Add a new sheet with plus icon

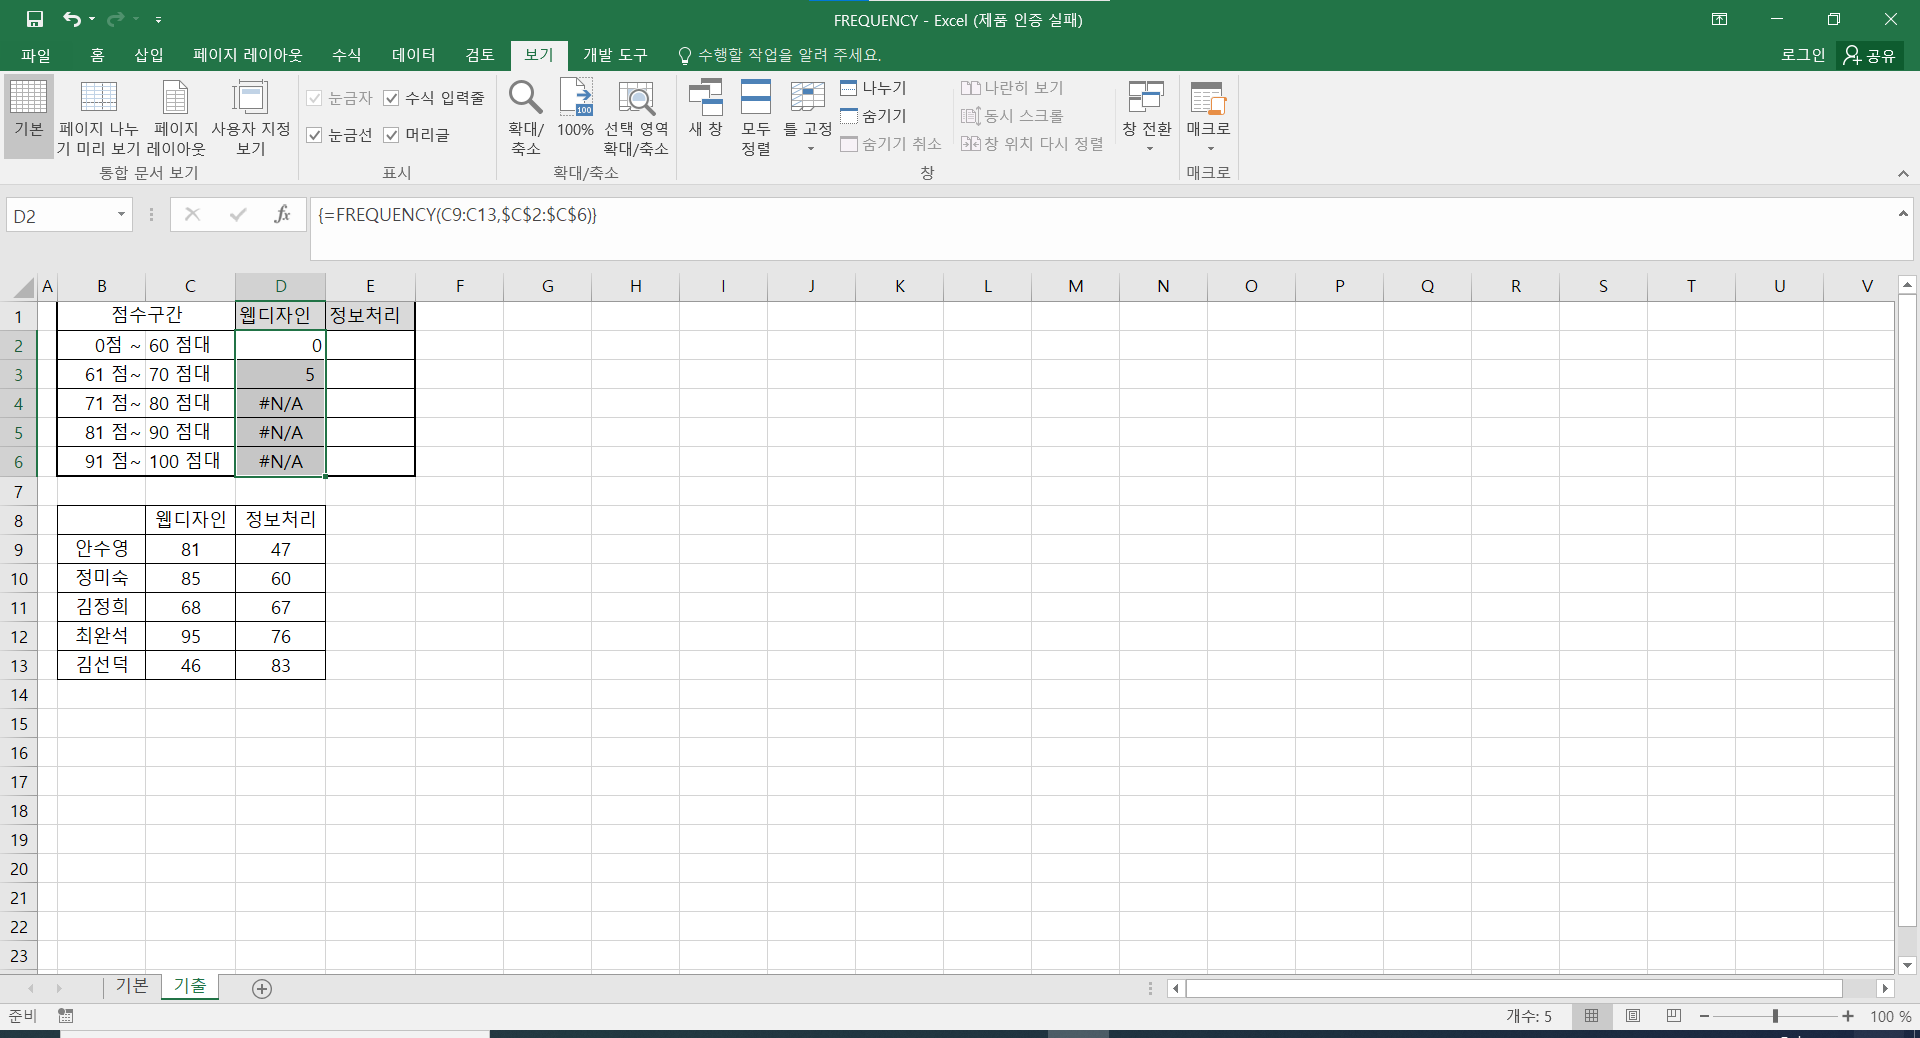point(262,989)
